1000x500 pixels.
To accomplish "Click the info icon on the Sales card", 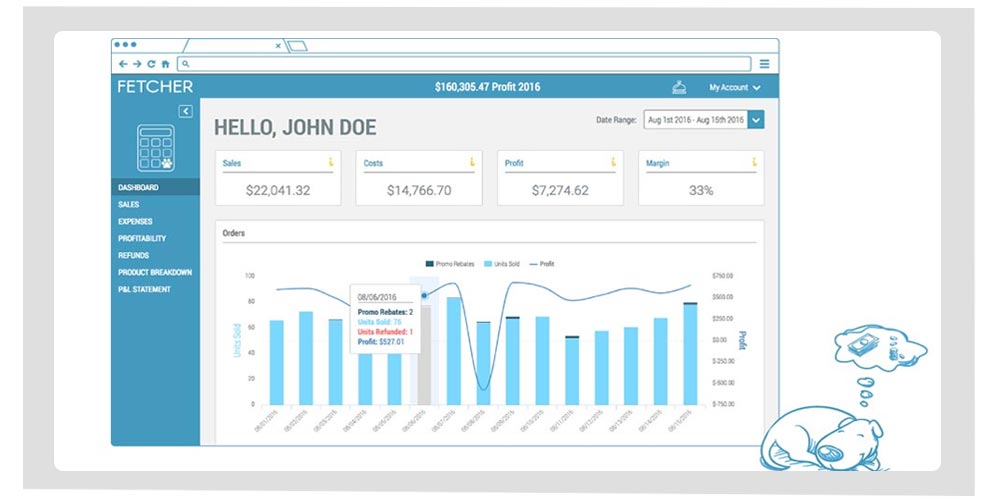I will click(x=329, y=162).
